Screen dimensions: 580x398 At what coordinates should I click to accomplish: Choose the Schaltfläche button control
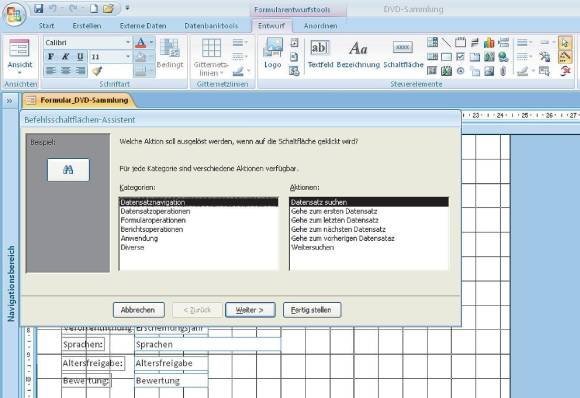click(x=403, y=54)
